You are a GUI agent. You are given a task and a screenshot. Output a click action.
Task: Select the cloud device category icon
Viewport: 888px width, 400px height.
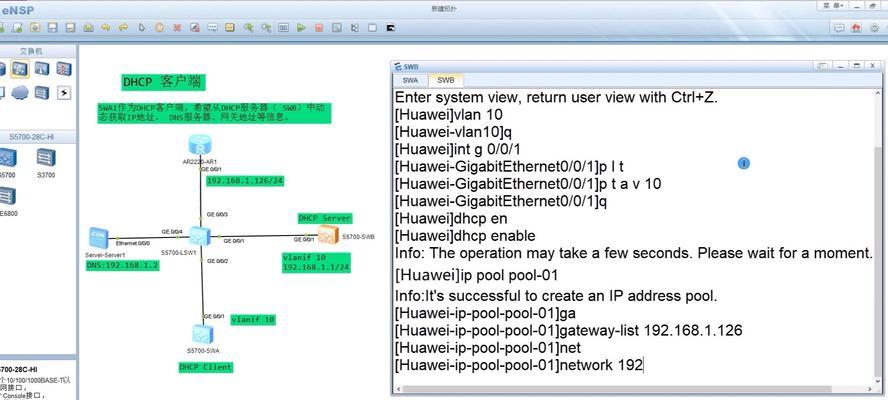click(x=20, y=92)
